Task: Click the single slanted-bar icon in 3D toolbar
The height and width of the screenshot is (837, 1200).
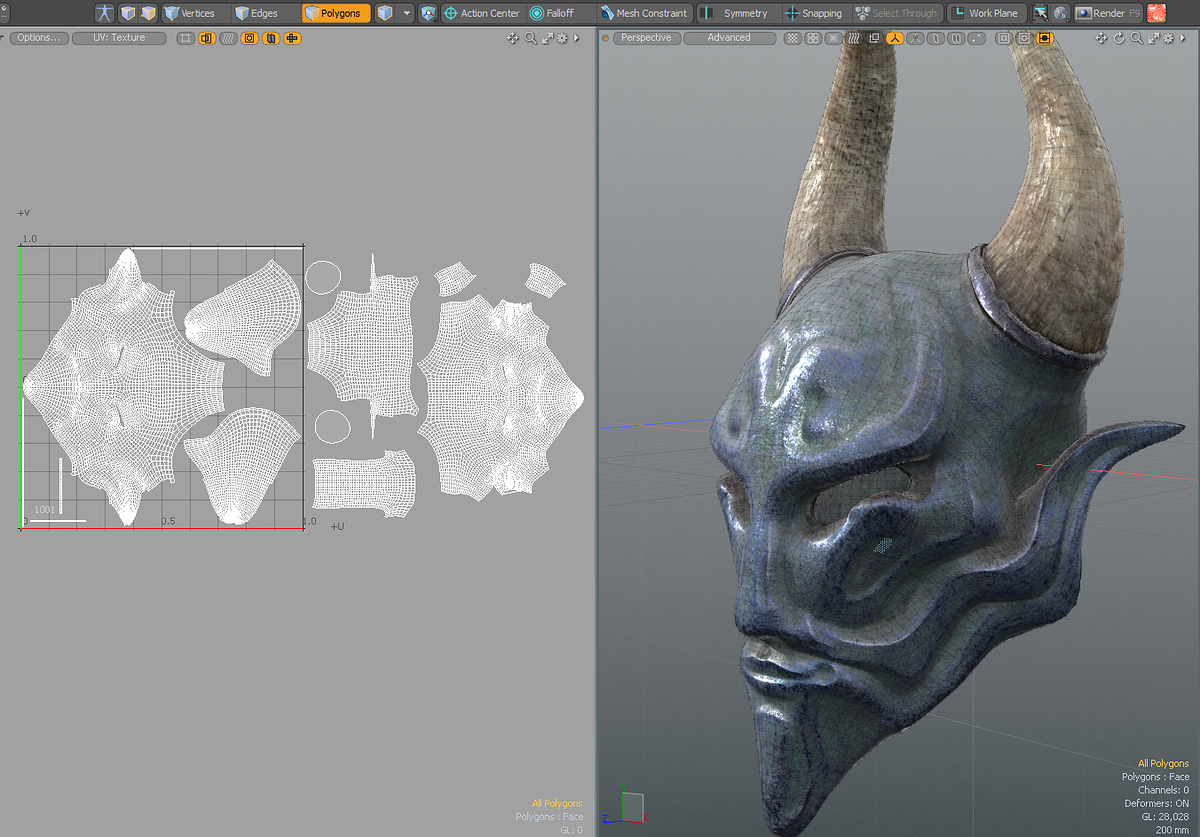Action: pos(936,38)
